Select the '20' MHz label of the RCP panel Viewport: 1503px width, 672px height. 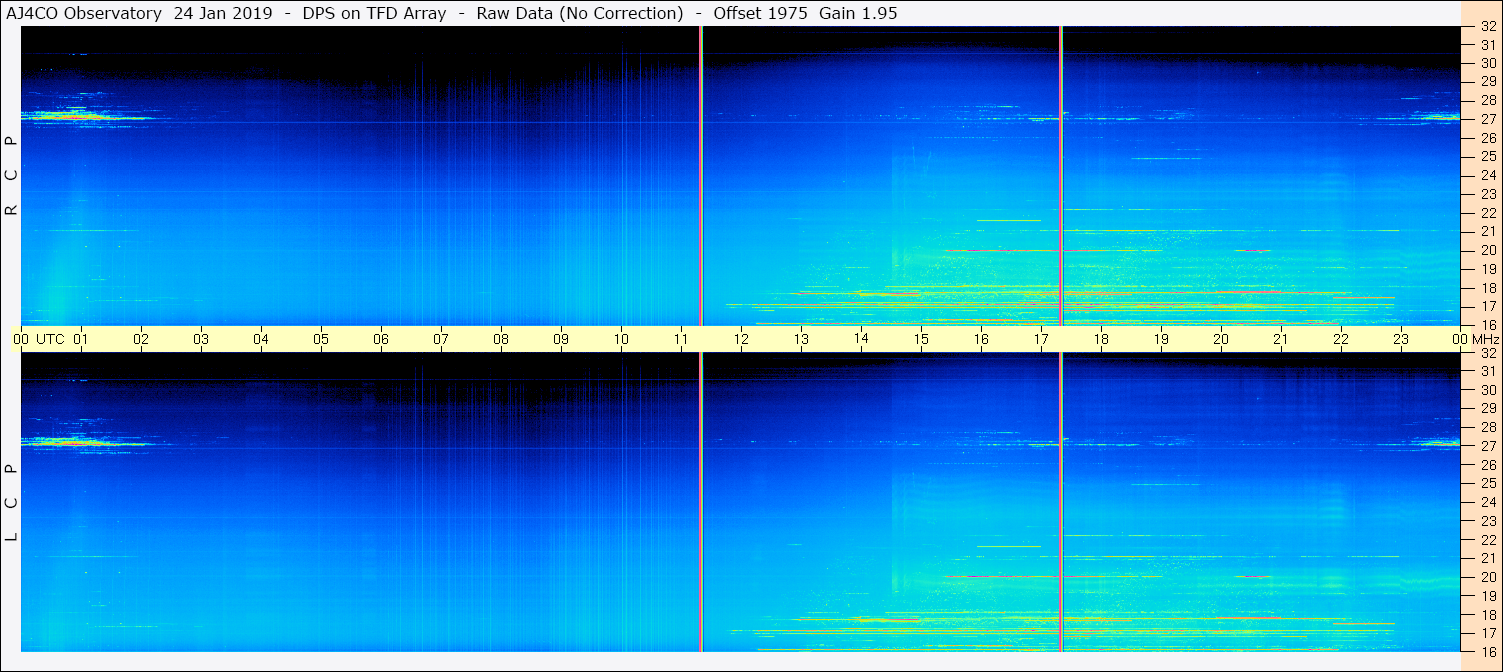tap(1487, 250)
